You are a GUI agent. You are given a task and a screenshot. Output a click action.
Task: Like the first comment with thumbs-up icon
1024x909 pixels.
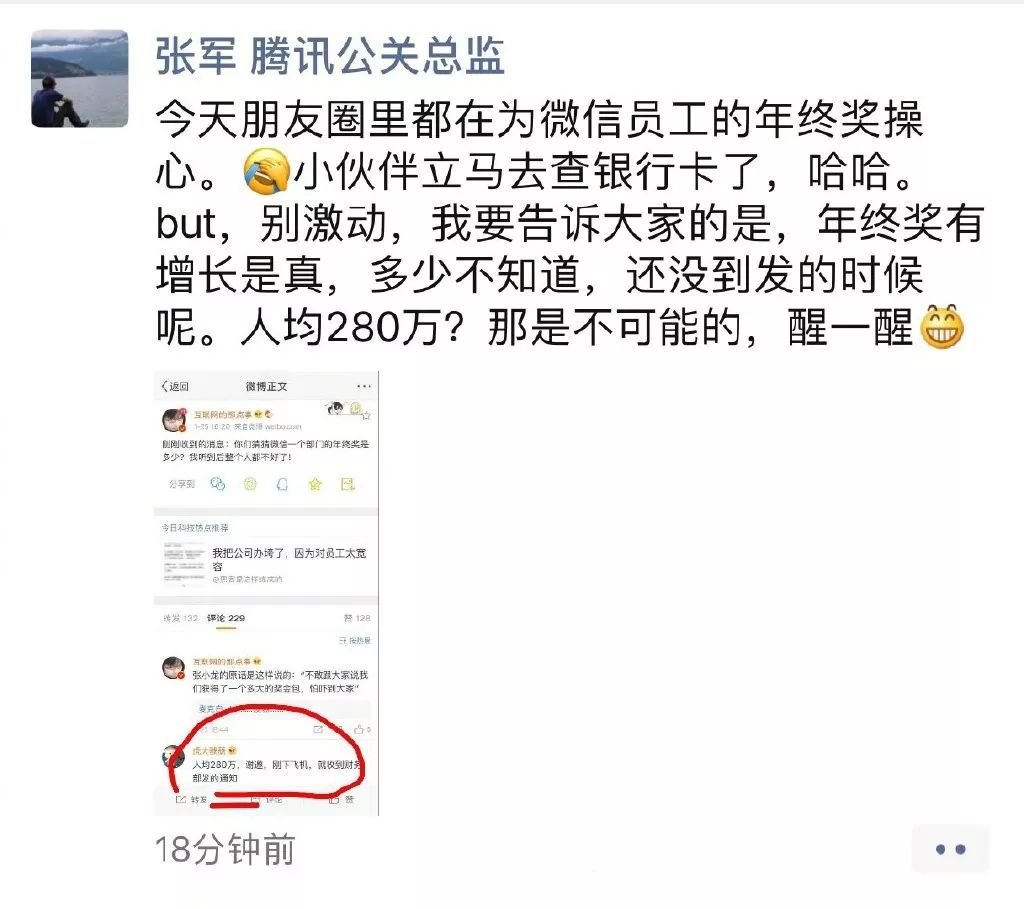(362, 729)
